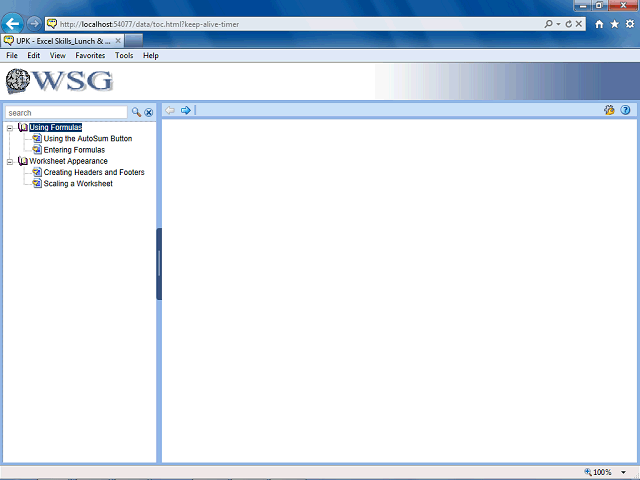Select the UPK - Excel Skills_Lunch tab
The height and width of the screenshot is (480, 640).
pyautogui.click(x=62, y=41)
